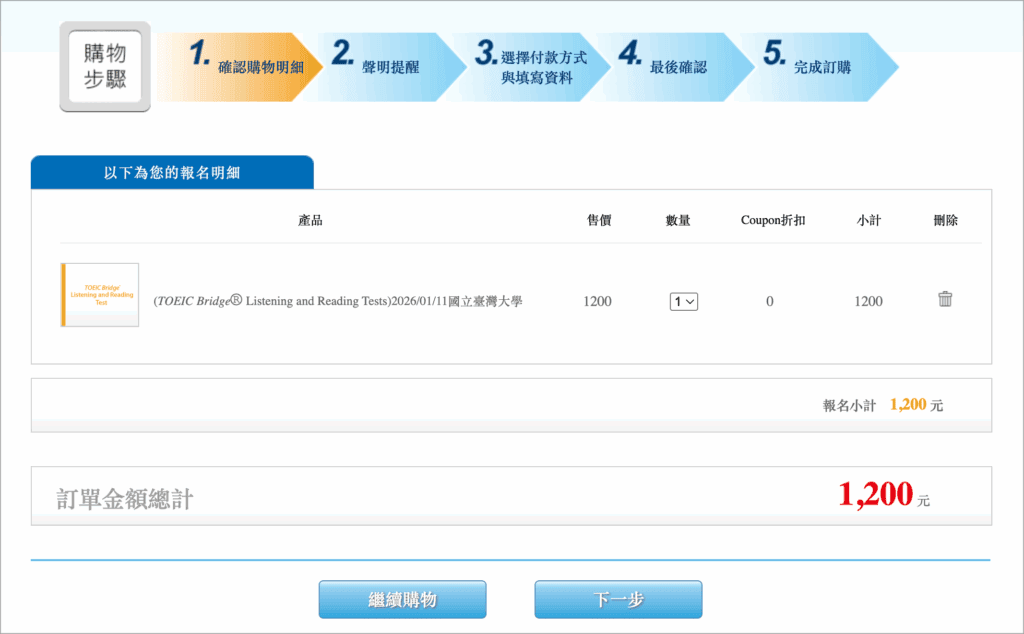Click the orange 報名小計 1,200 amount

(x=908, y=405)
